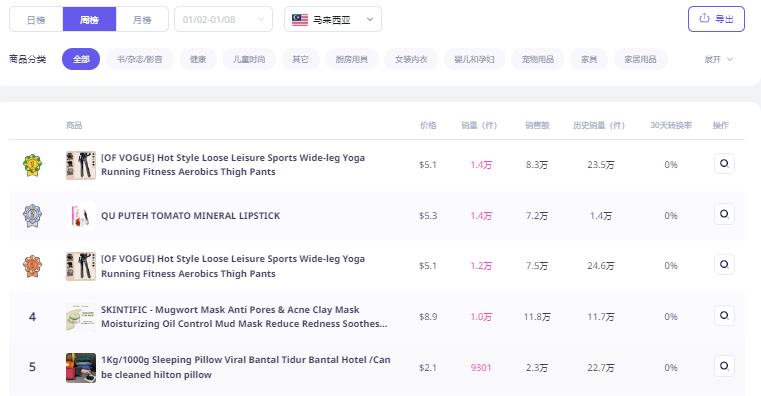Filter by 婴儿和孕妇 category
761x396 pixels.
pyautogui.click(x=475, y=59)
